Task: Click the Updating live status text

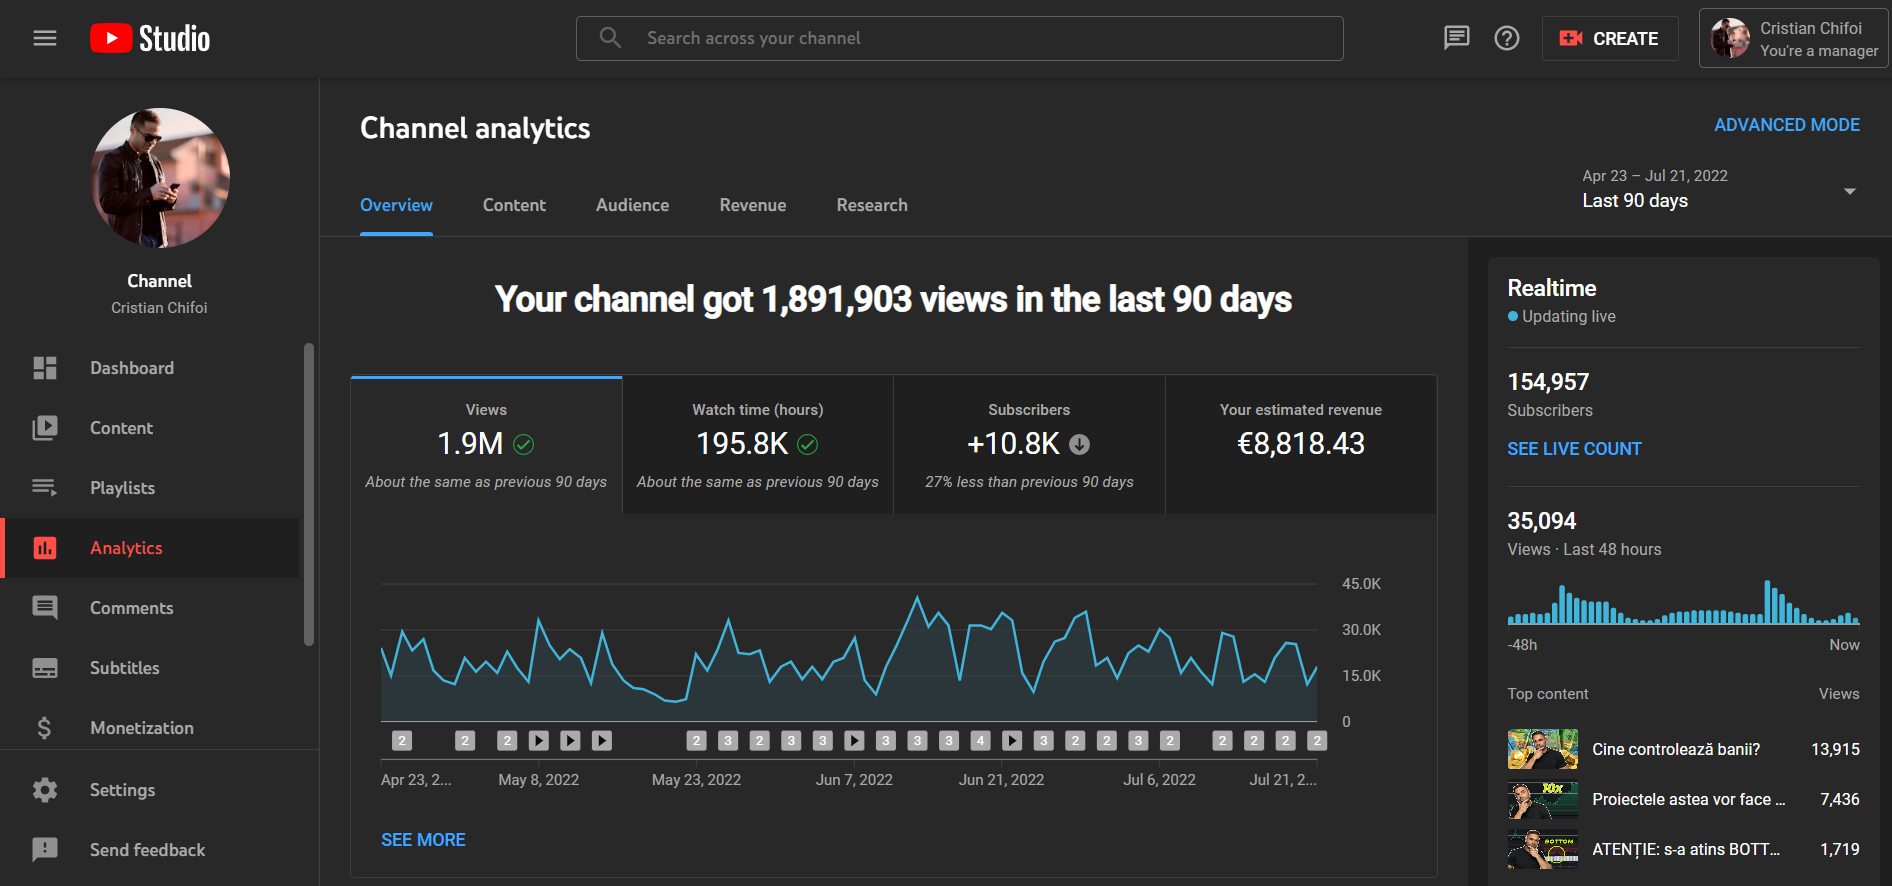Action: click(x=1568, y=316)
